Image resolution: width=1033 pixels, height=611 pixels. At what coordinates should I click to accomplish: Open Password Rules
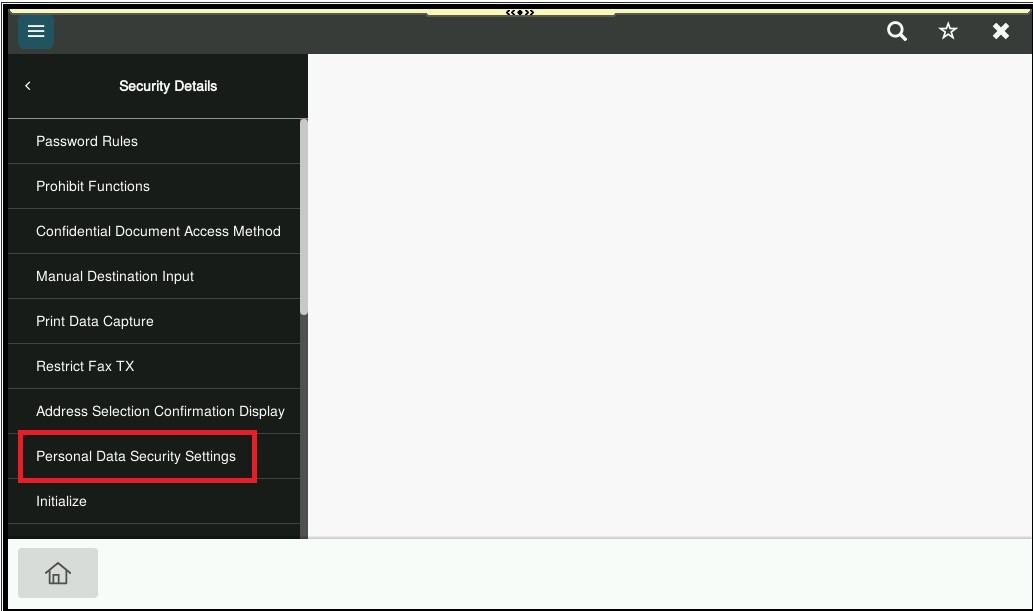pos(87,141)
